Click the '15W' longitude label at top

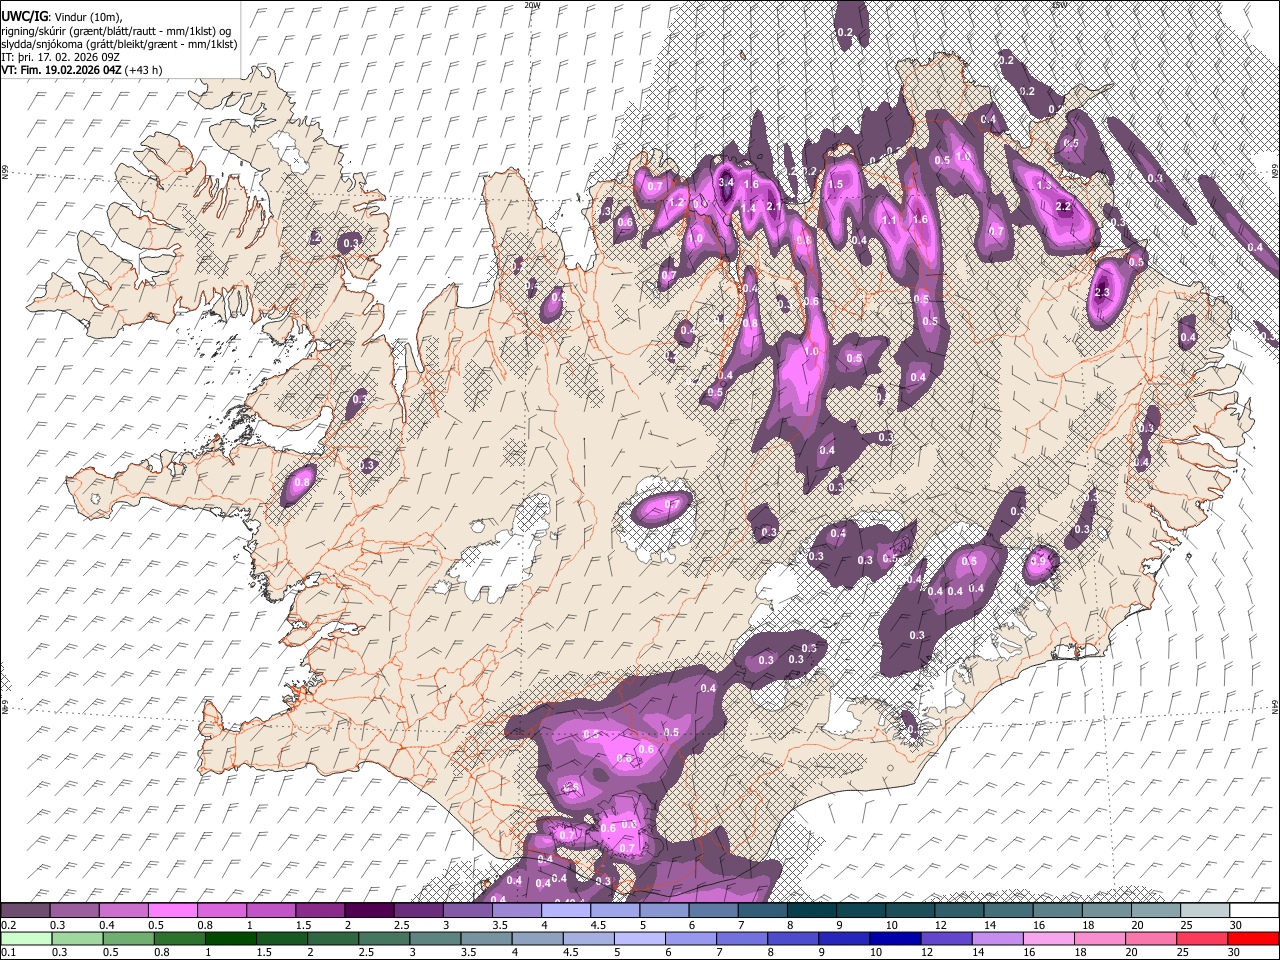pyautogui.click(x=1059, y=5)
